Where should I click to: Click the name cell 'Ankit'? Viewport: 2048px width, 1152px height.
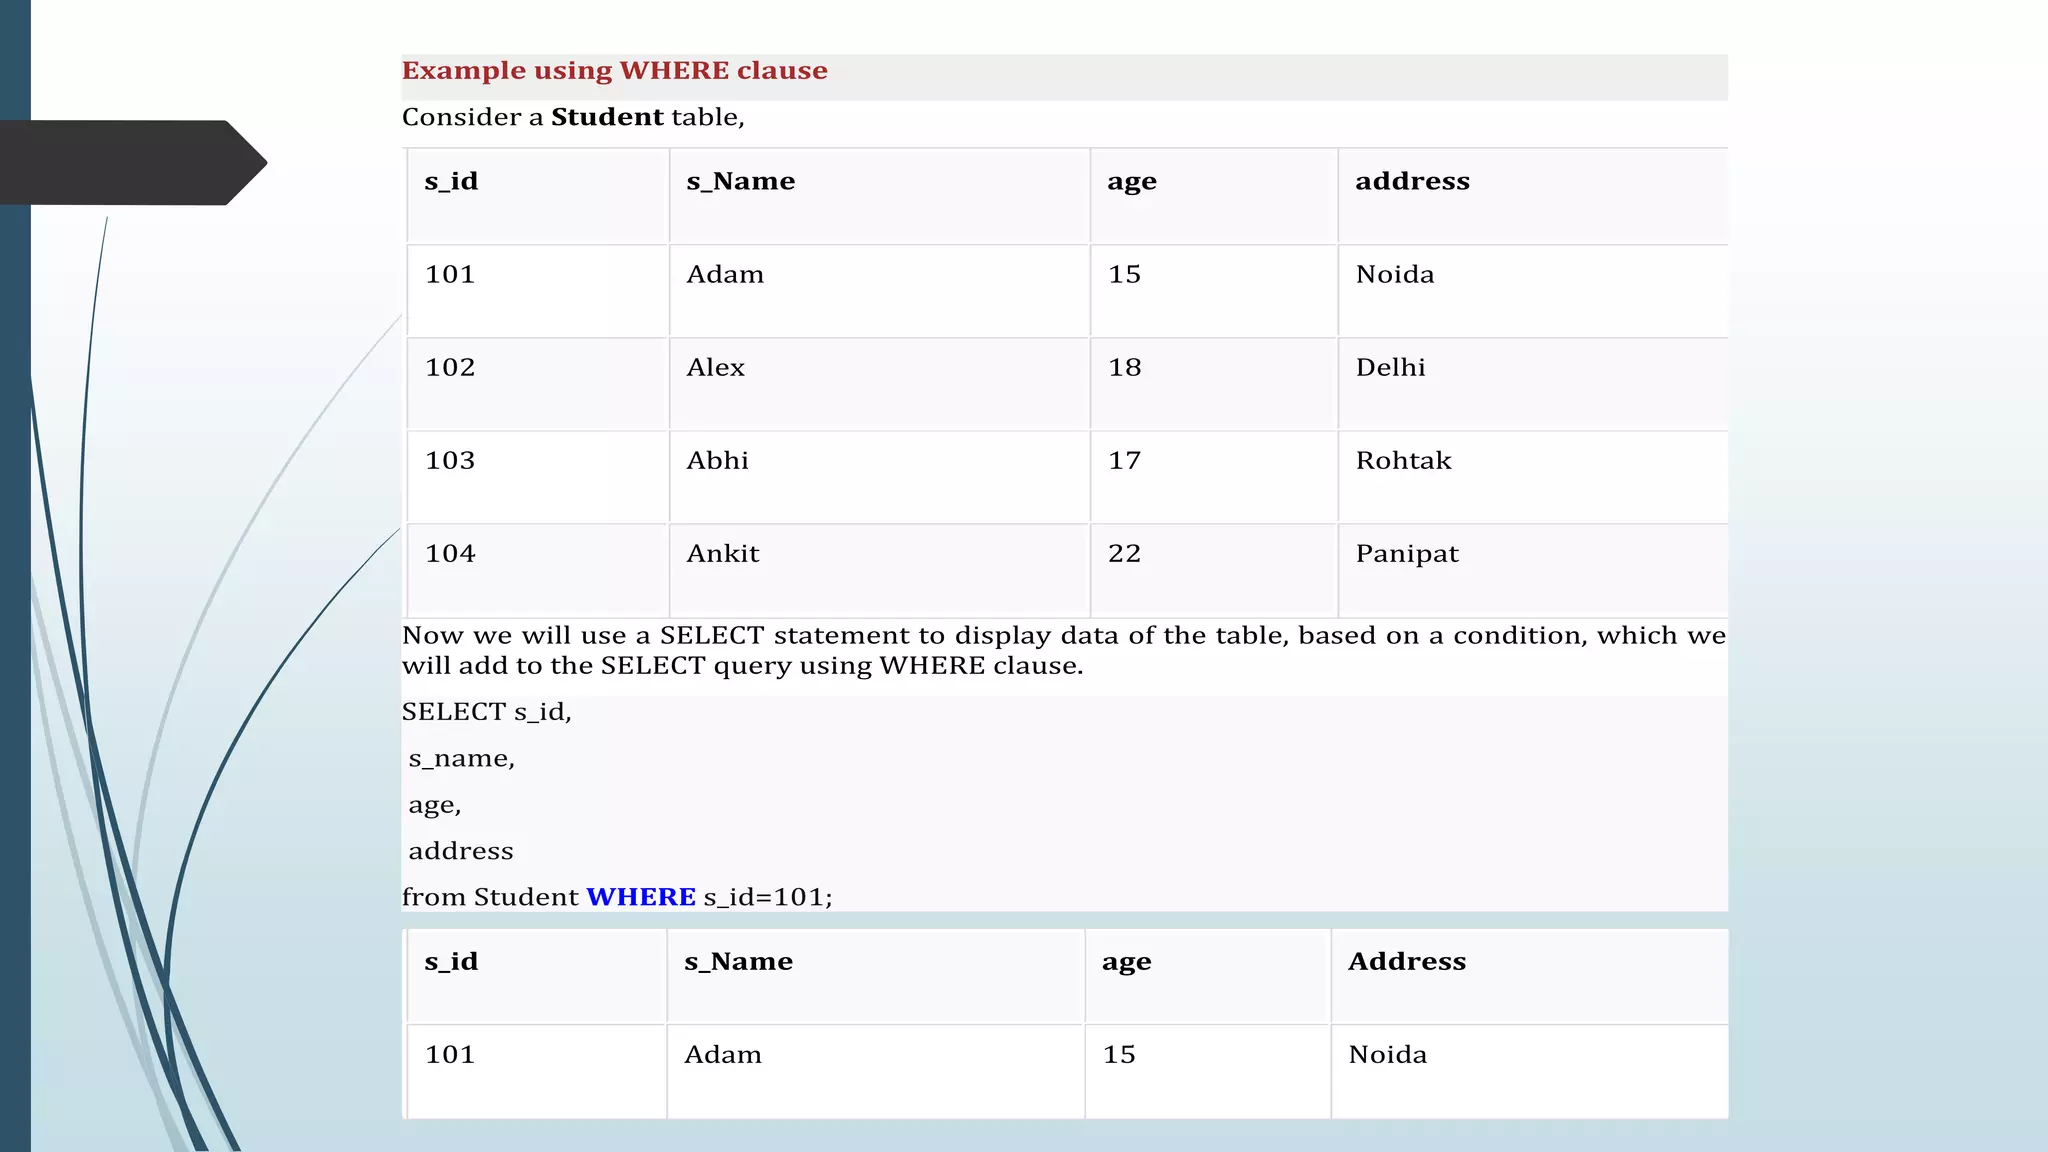pos(722,553)
